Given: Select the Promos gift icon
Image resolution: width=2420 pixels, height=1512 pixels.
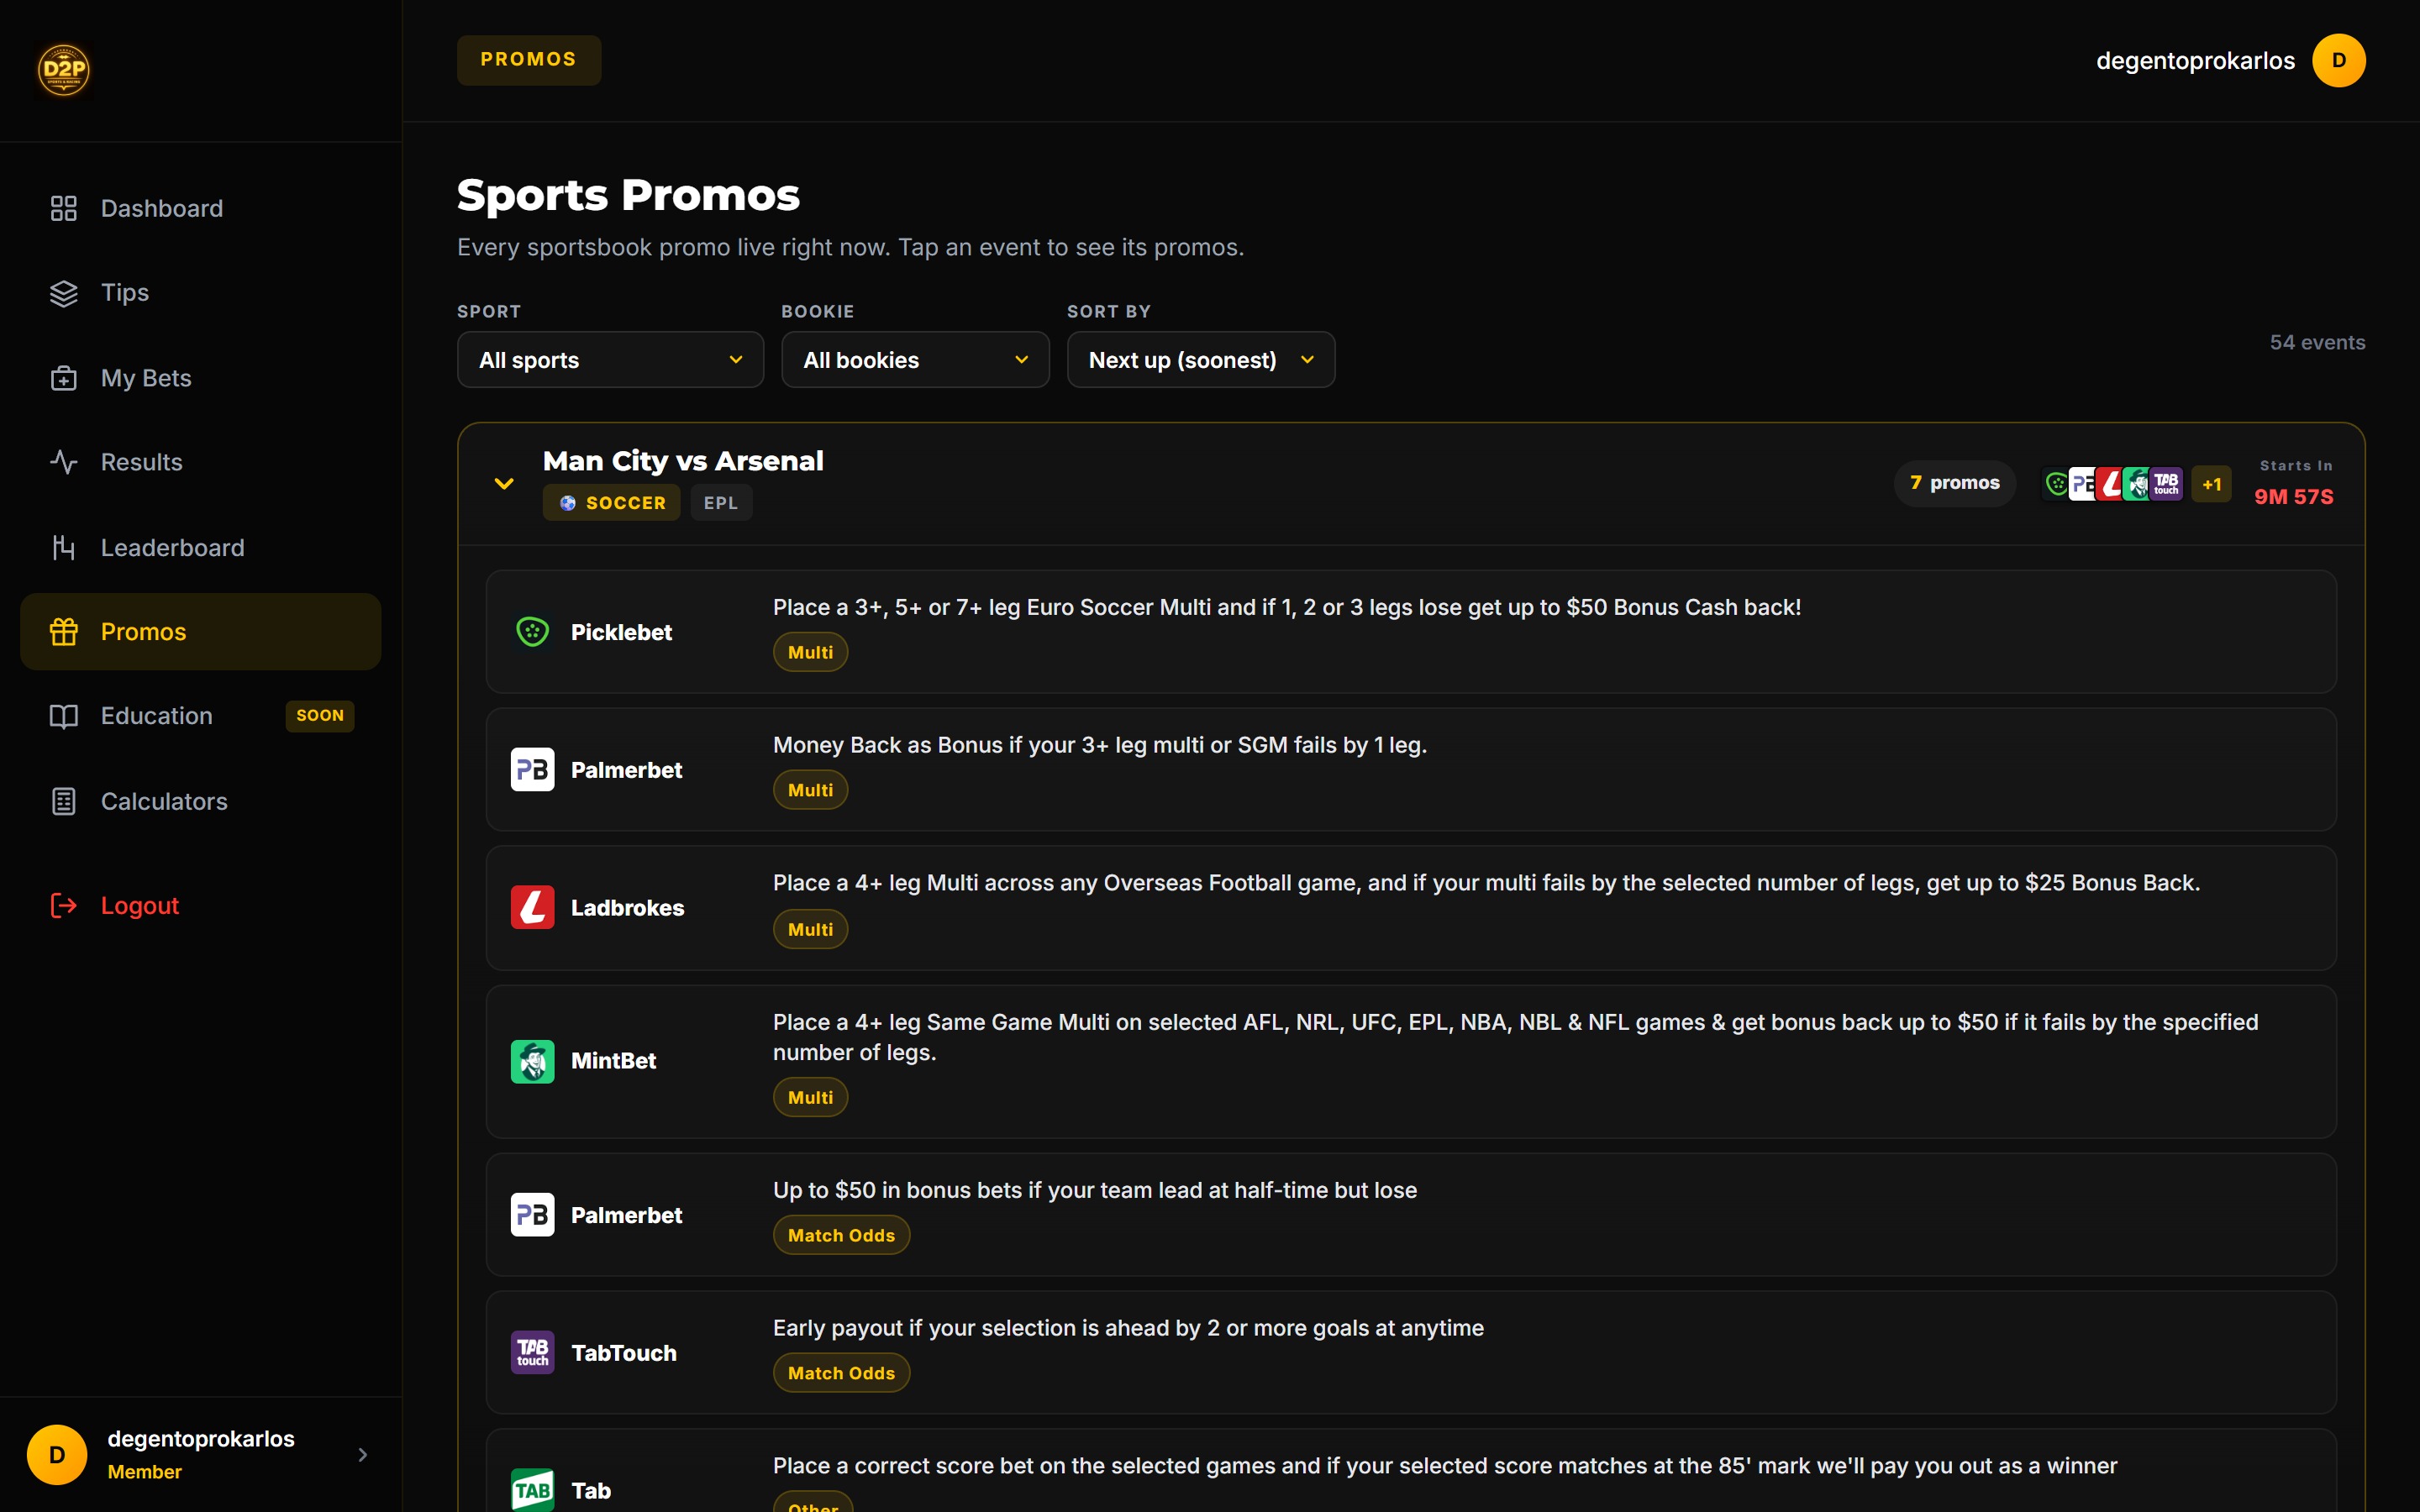Looking at the screenshot, I should 63,631.
